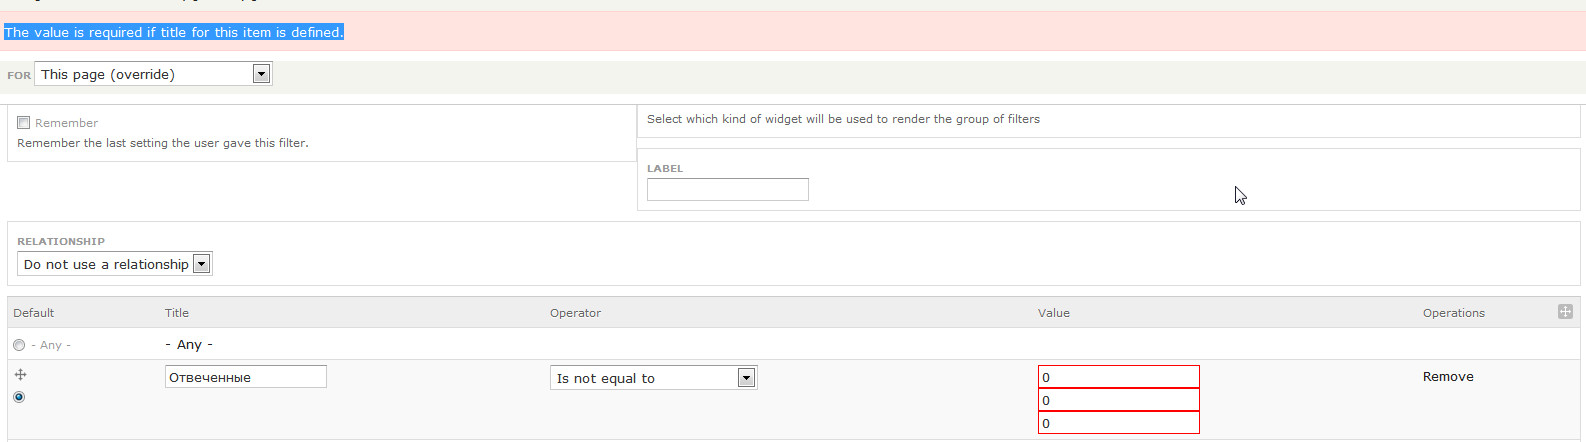1586x442 pixels.
Task: Select the "- Any -" default radio button
Action: tap(20, 345)
